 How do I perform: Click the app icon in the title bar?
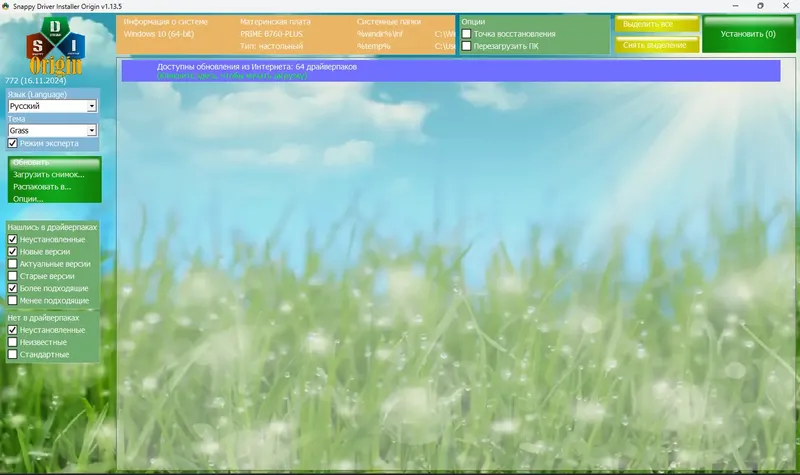(6, 6)
